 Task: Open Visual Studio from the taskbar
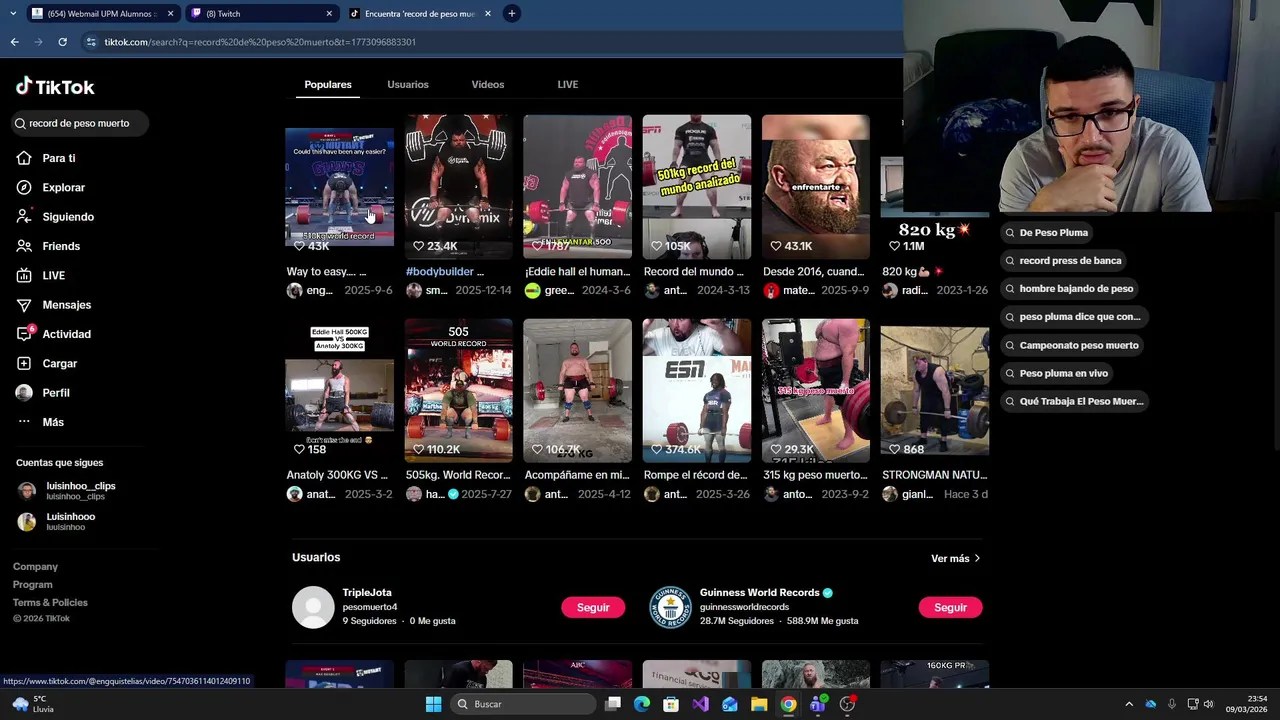(x=700, y=704)
